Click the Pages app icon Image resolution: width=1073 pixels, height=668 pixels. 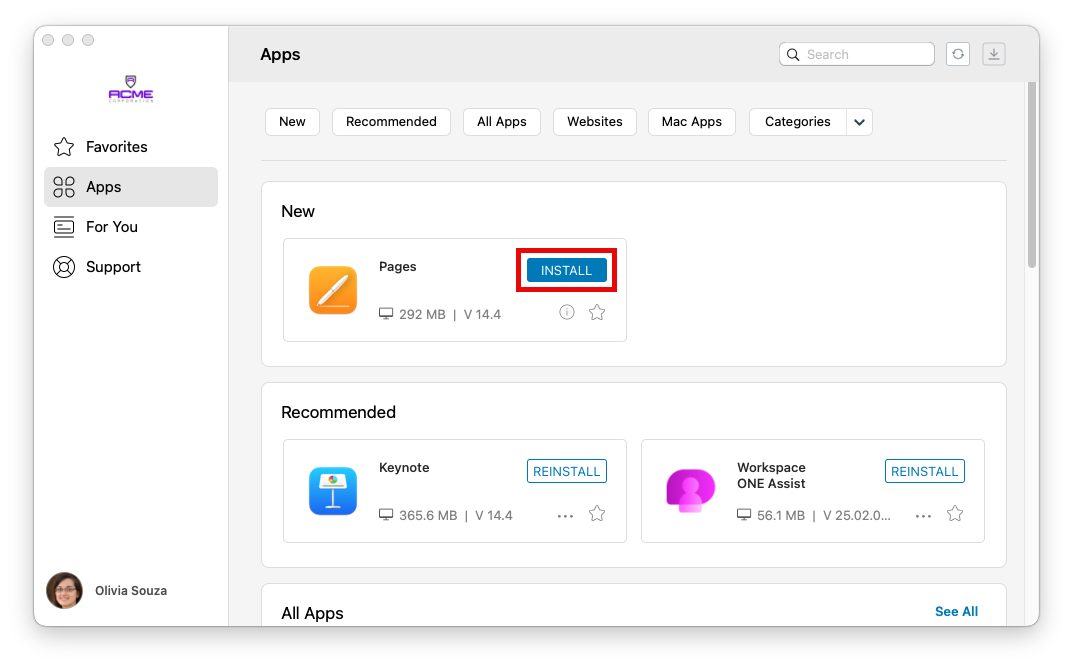pos(333,290)
